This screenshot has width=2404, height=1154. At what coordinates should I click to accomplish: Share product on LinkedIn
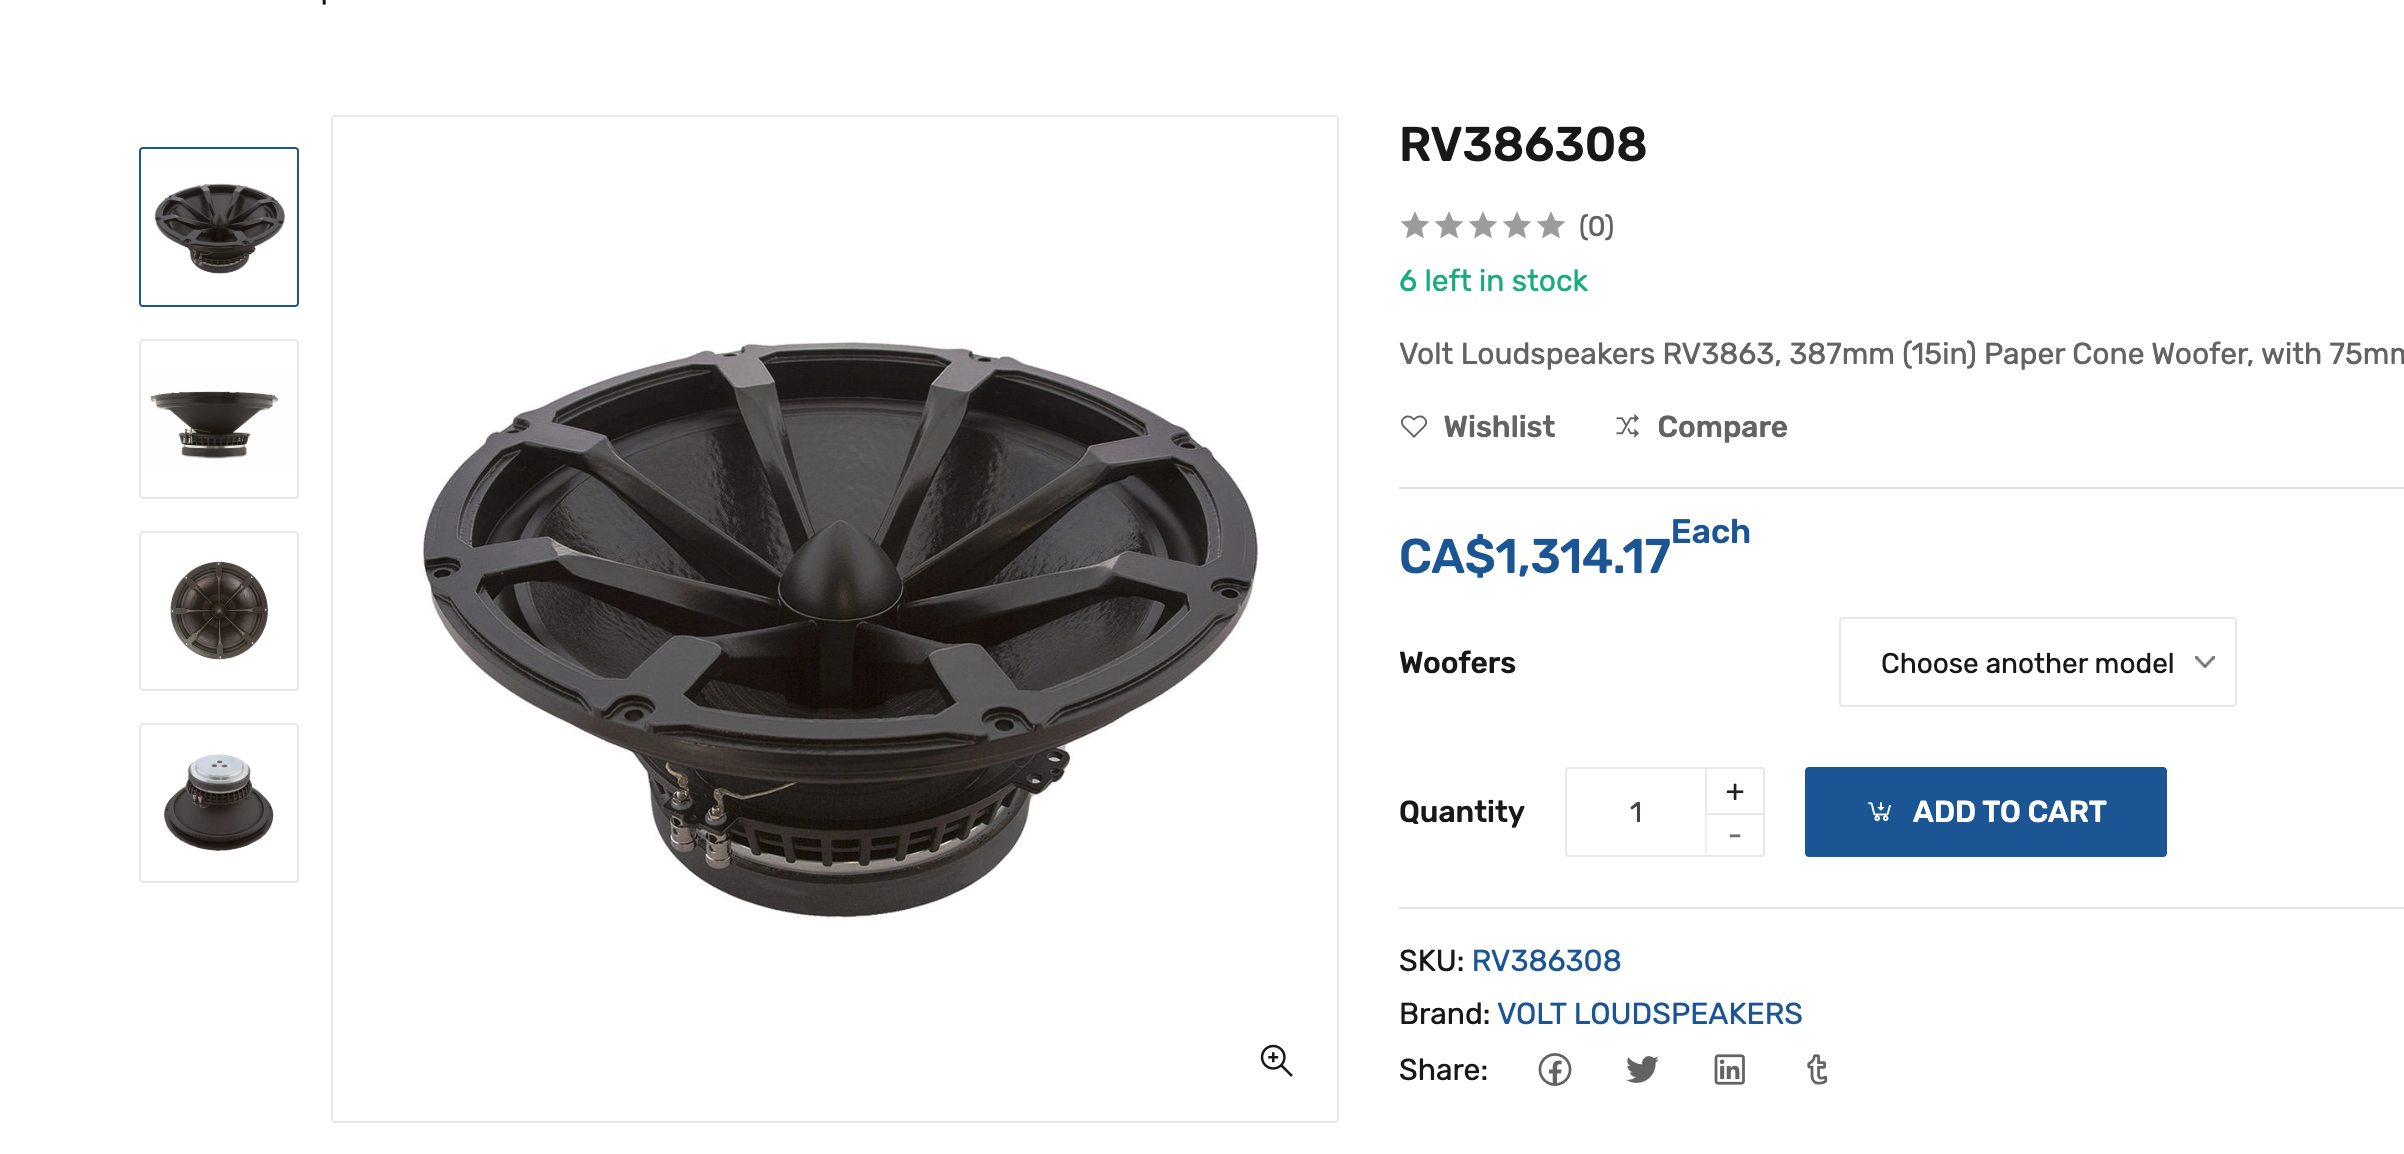(x=1729, y=1070)
